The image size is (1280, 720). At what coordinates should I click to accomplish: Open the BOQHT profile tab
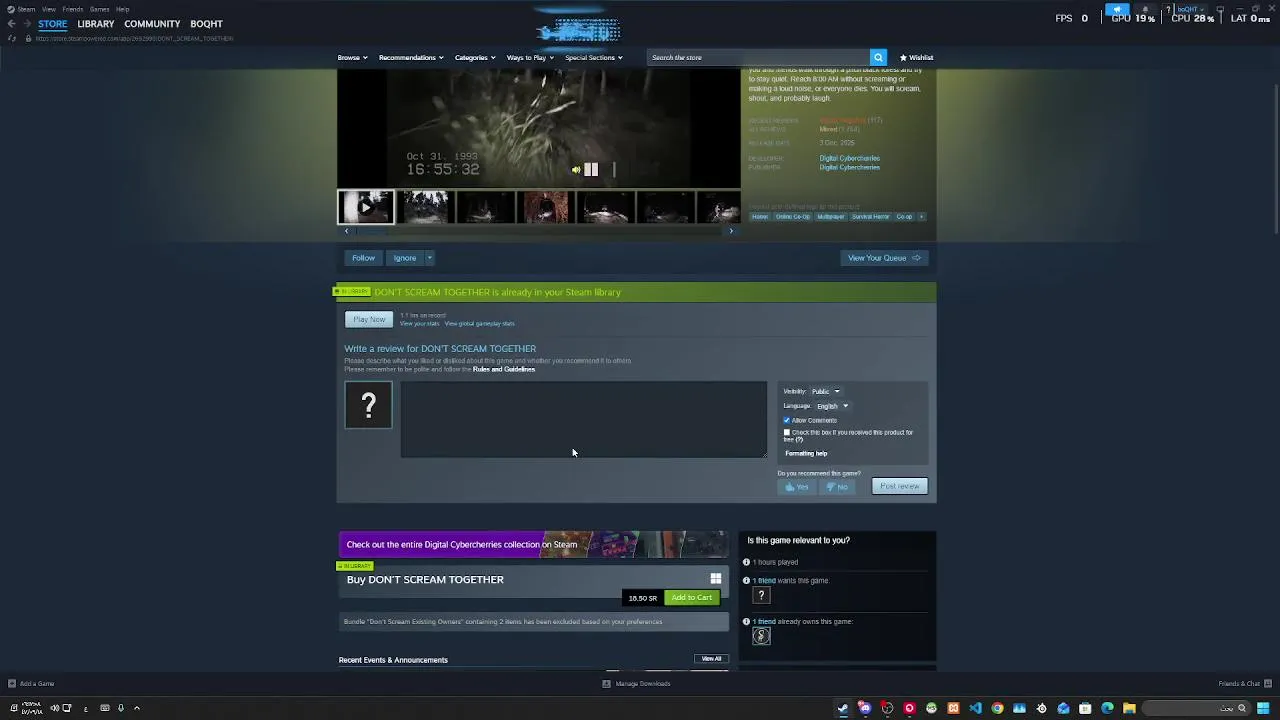207,24
